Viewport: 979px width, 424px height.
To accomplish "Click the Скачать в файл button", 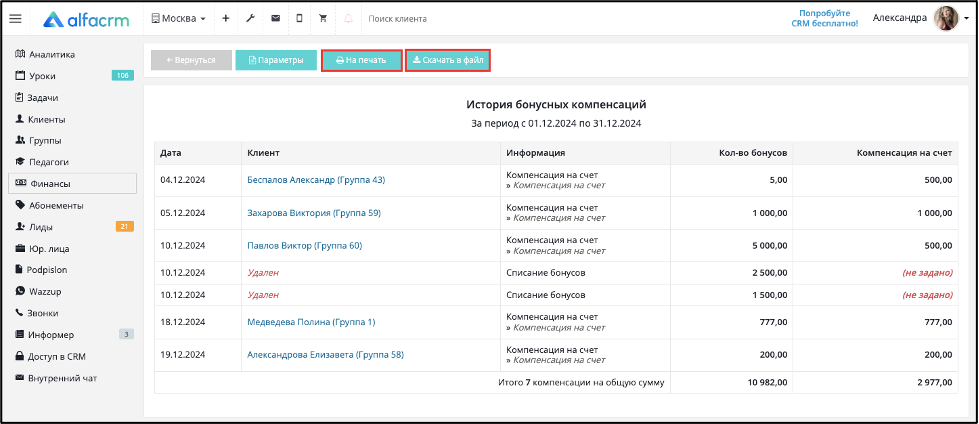I will [448, 61].
